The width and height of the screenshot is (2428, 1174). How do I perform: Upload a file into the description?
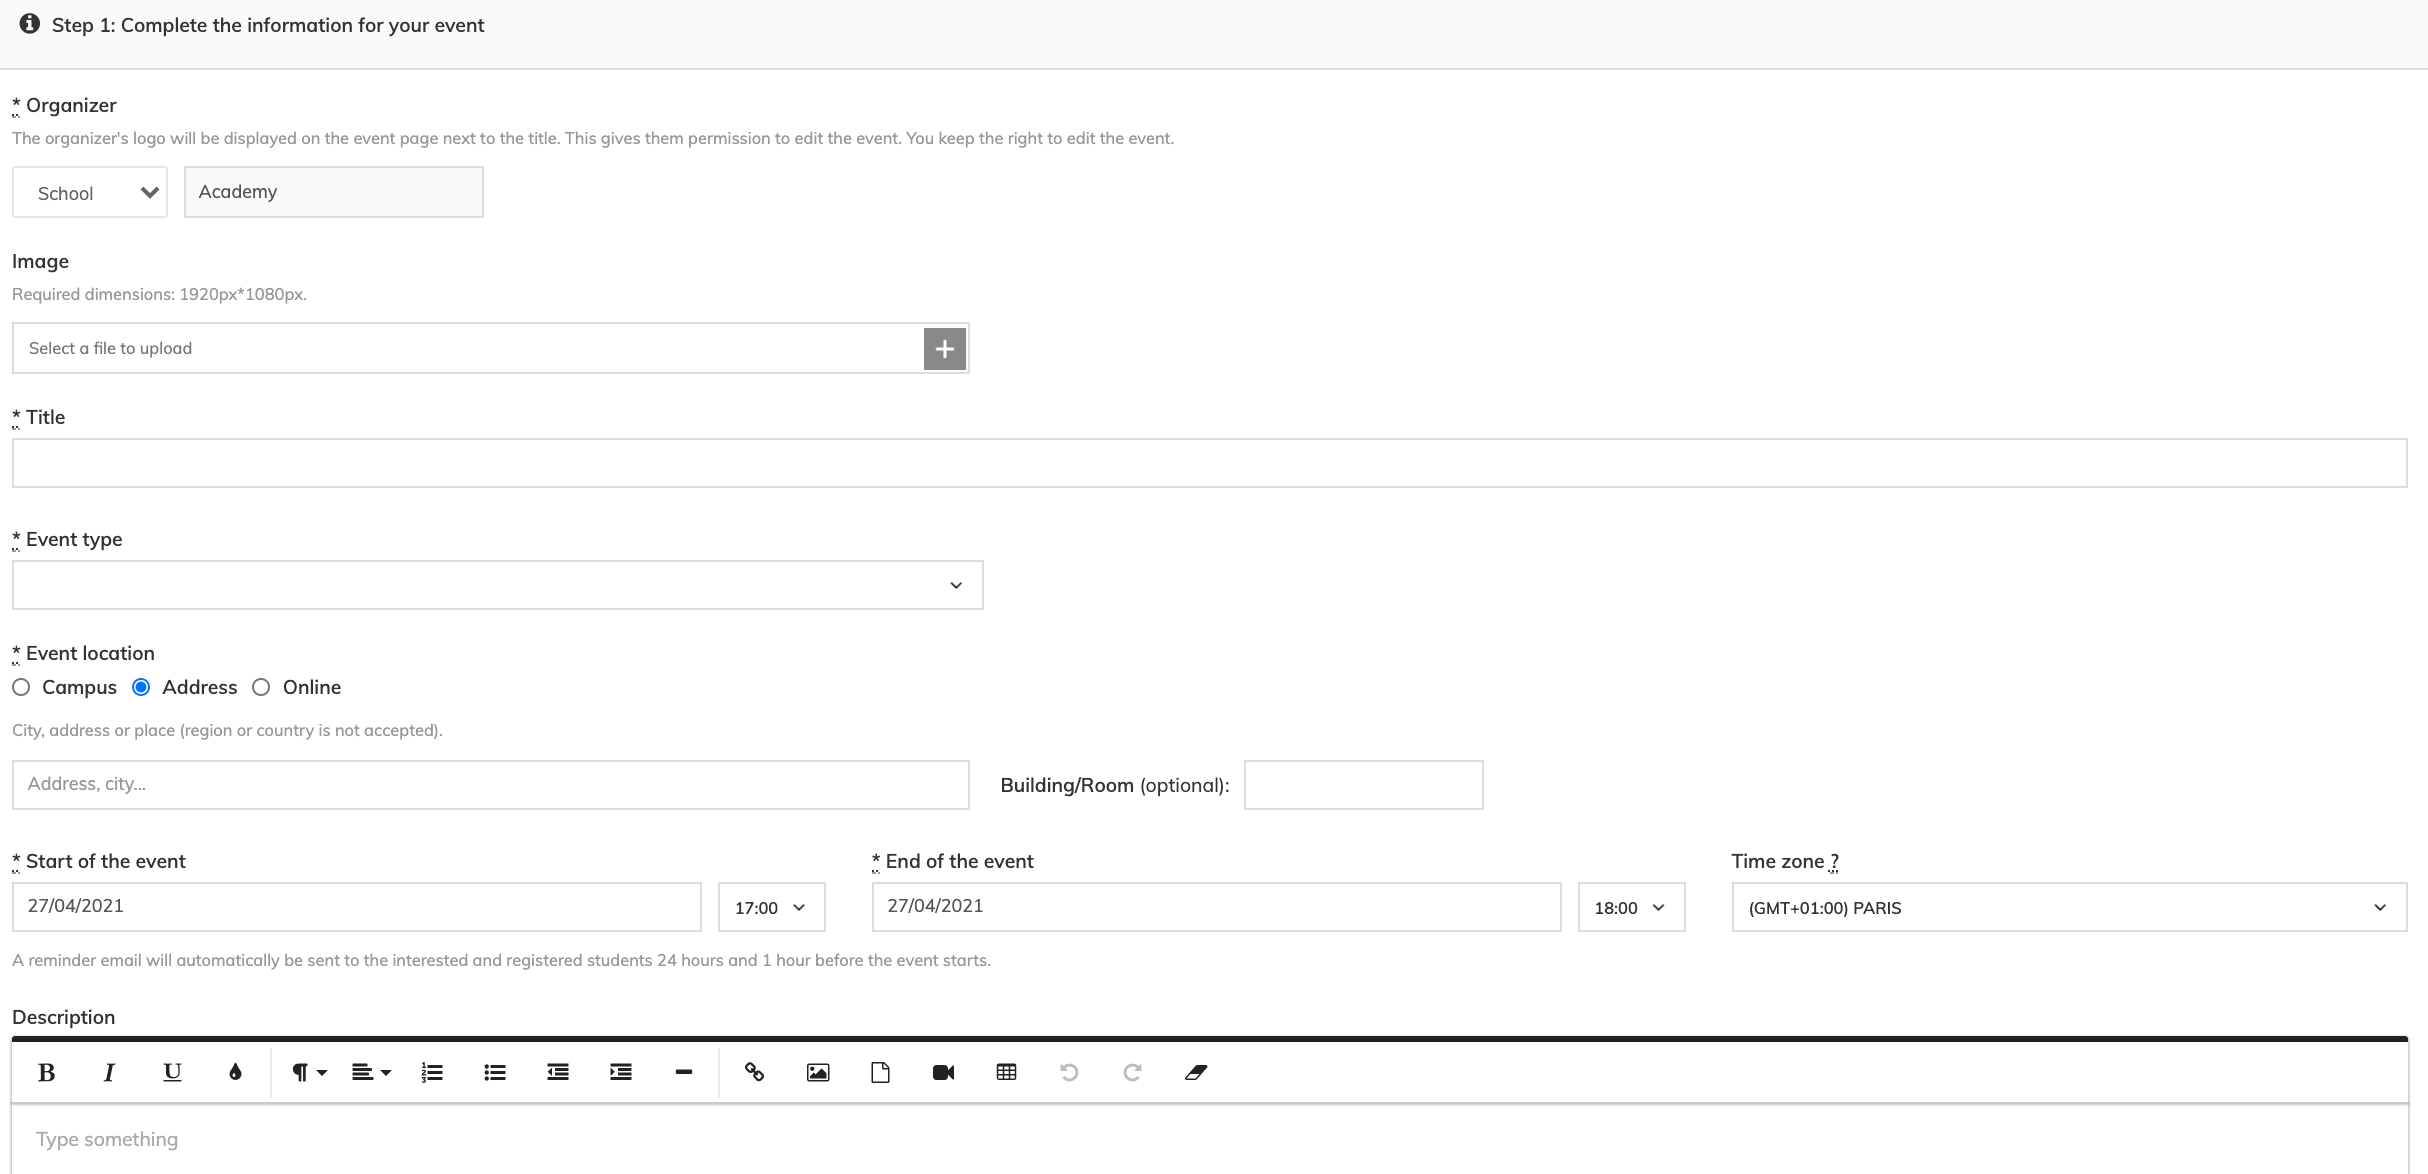pyautogui.click(x=881, y=1072)
